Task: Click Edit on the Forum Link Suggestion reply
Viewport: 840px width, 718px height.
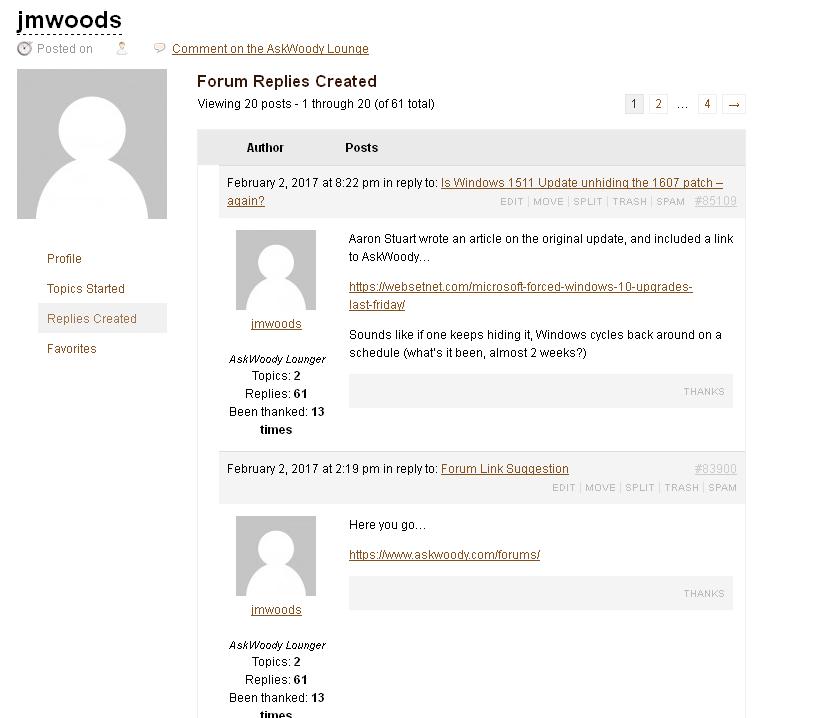Action: [564, 488]
